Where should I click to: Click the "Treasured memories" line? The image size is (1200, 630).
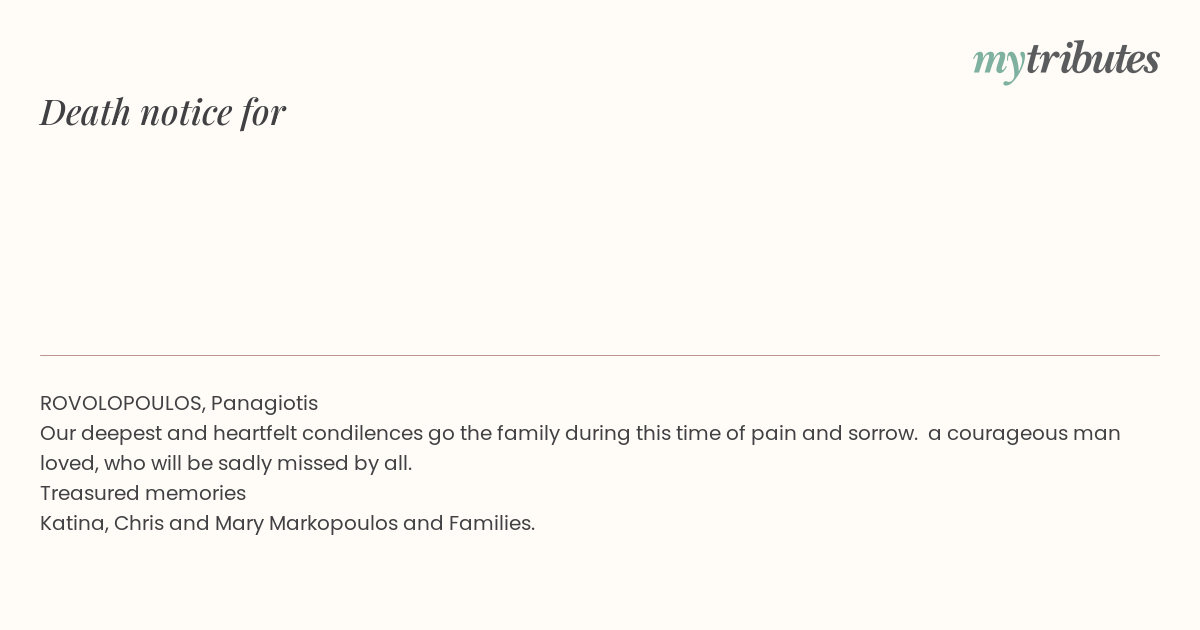click(x=143, y=493)
